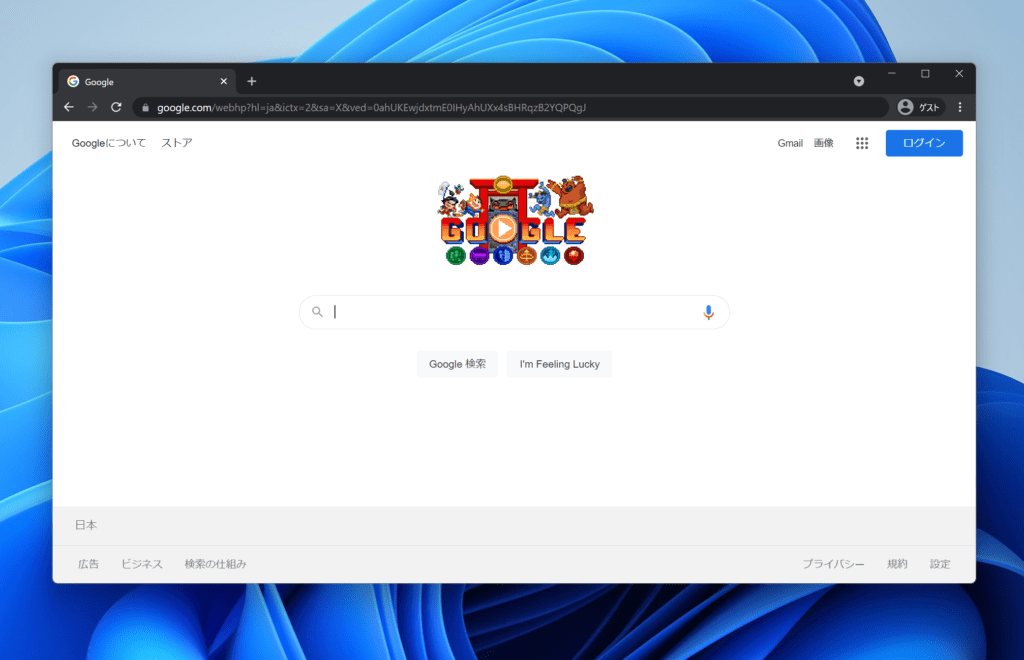Open Chrome three-dot menu
This screenshot has width=1024, height=660.
[960, 107]
